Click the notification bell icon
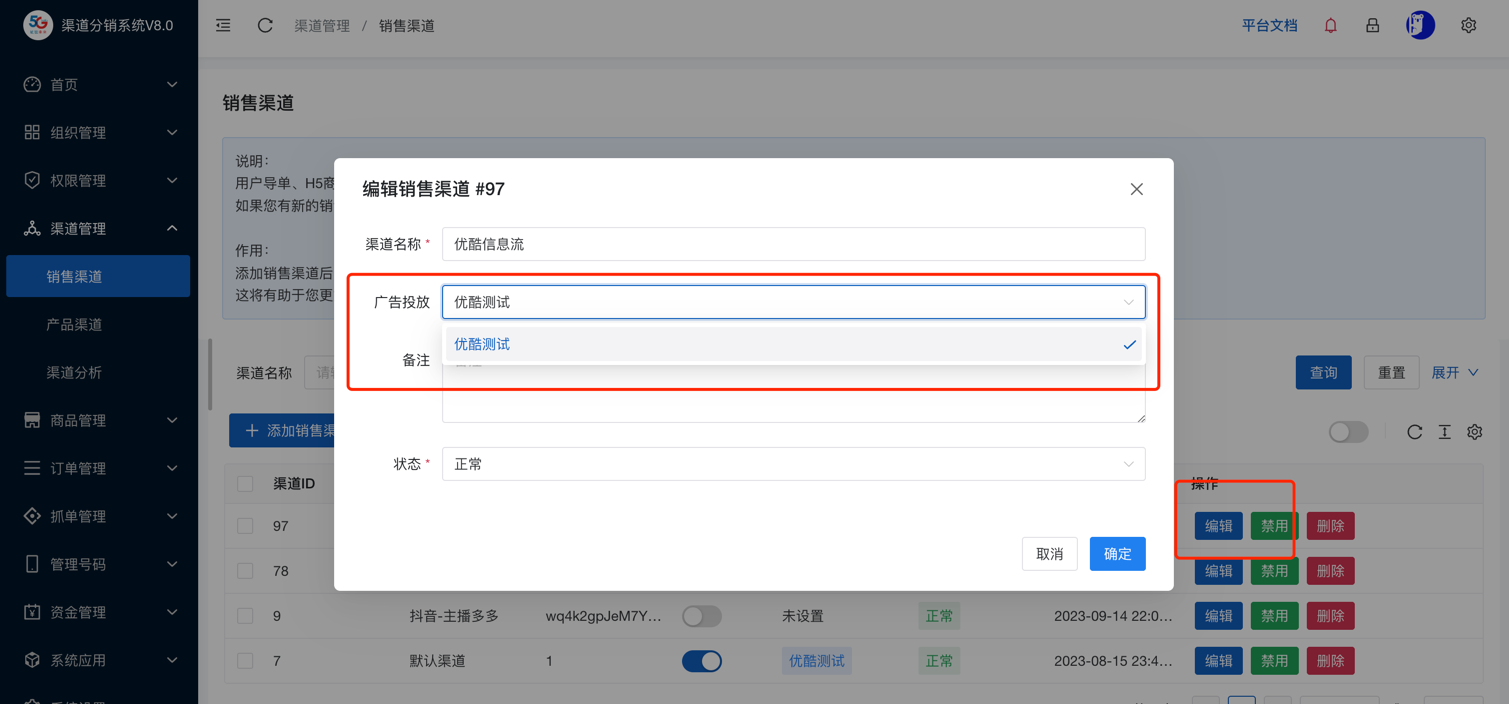Image resolution: width=1509 pixels, height=704 pixels. click(x=1330, y=26)
